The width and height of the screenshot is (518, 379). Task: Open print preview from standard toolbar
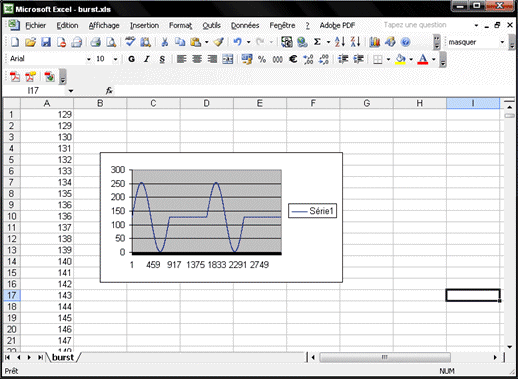click(111, 42)
